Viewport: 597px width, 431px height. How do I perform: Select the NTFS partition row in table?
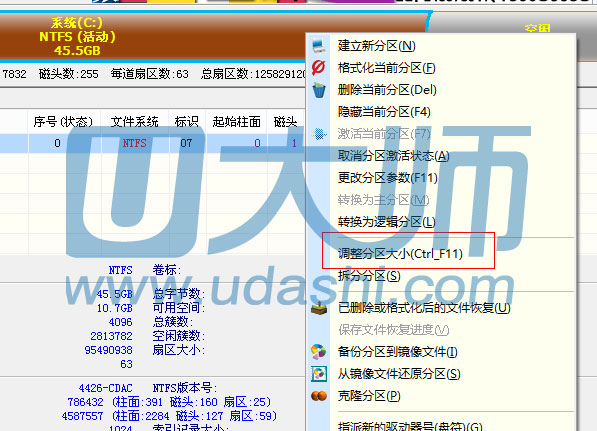point(152,144)
